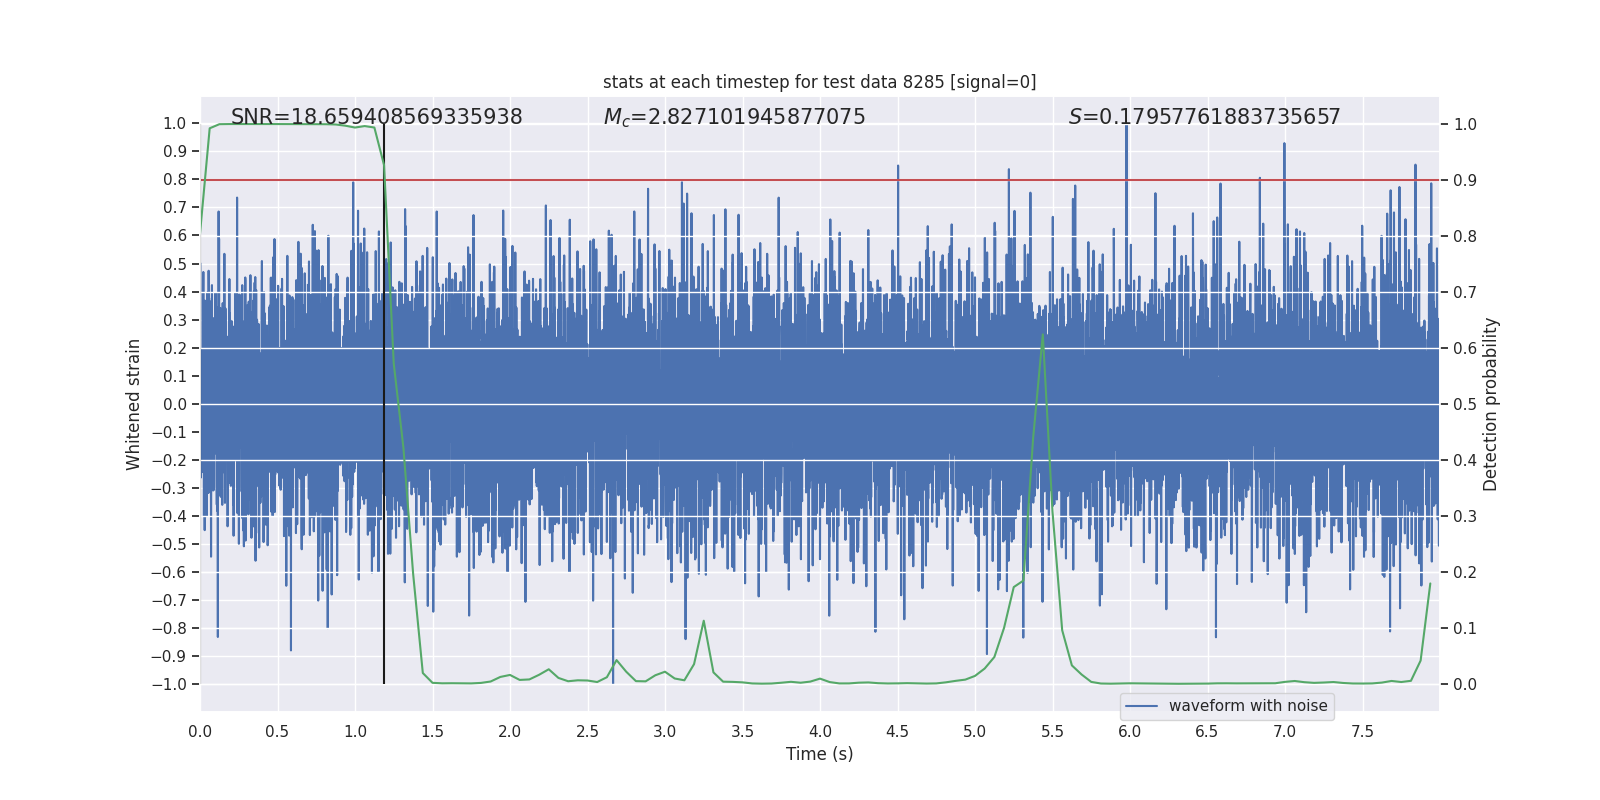Viewport: 1600px width, 800px height.
Task: Click the 'waveform with noise' legend label
Action: [x=1248, y=706]
